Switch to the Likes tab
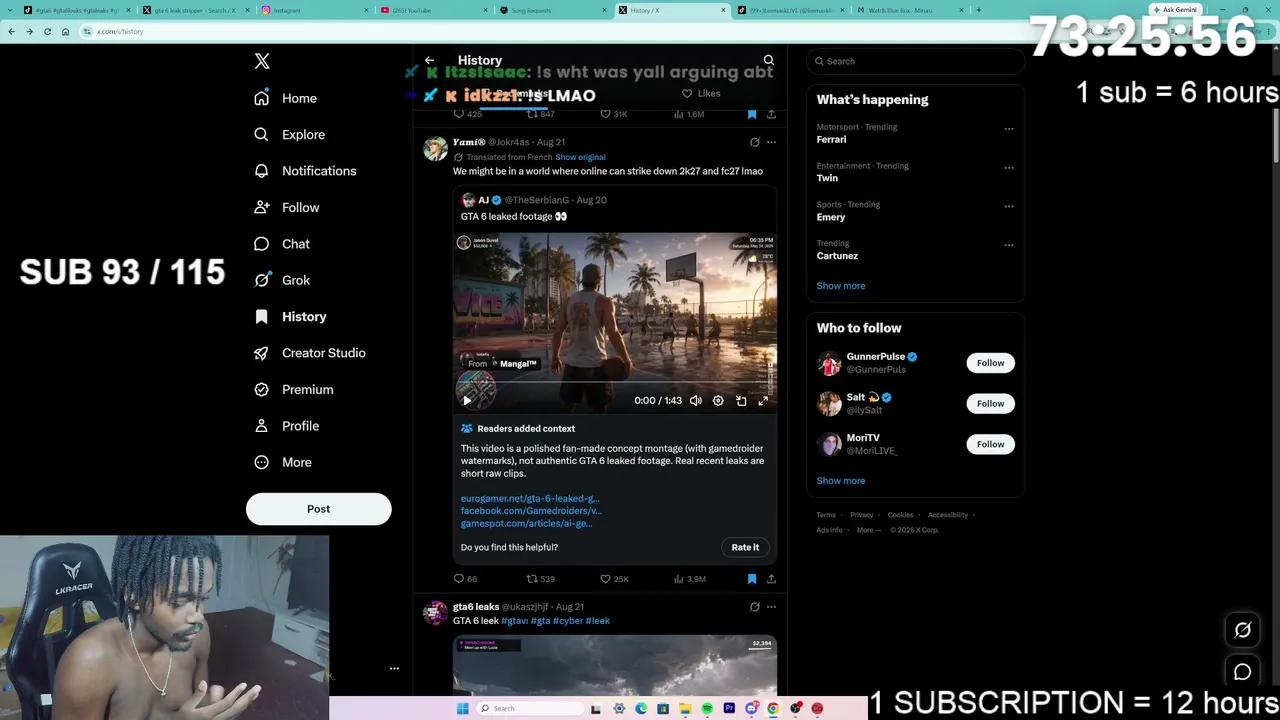The width and height of the screenshot is (1280, 720). 701,93
